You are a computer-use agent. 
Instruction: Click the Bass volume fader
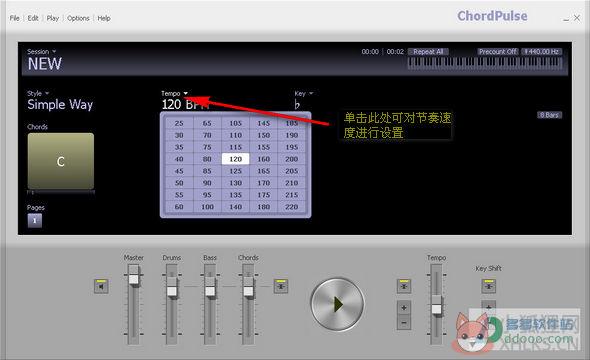click(x=210, y=291)
